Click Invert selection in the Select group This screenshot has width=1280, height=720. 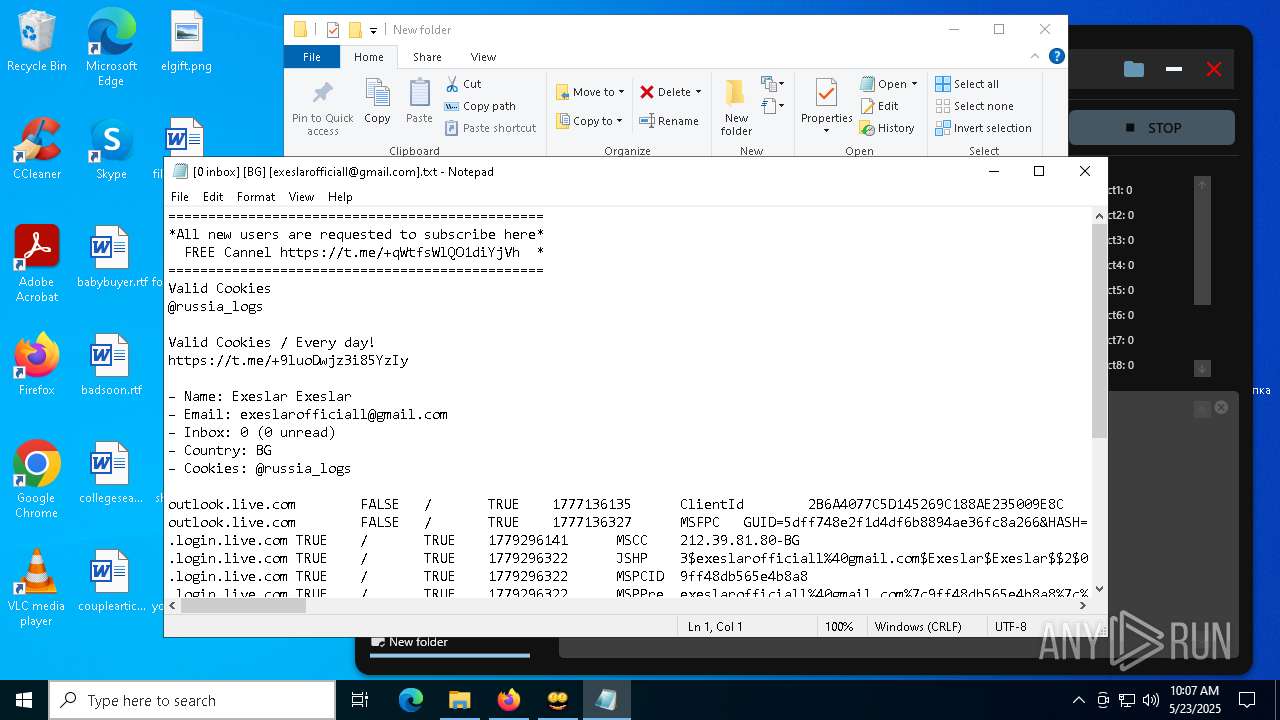click(x=983, y=128)
